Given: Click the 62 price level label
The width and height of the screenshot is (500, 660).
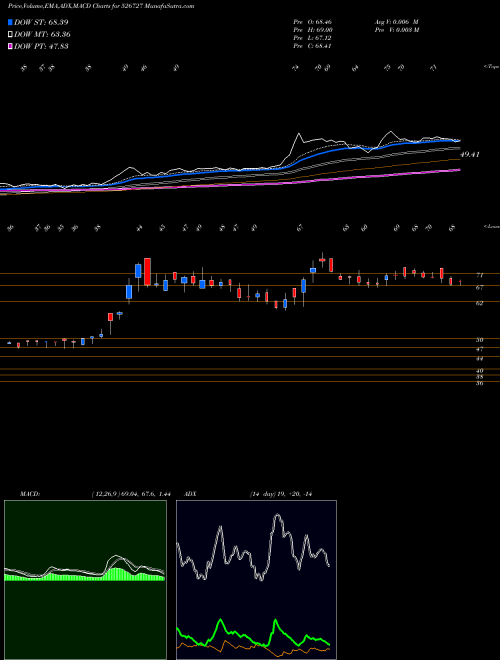Looking at the screenshot, I should coord(479,303).
